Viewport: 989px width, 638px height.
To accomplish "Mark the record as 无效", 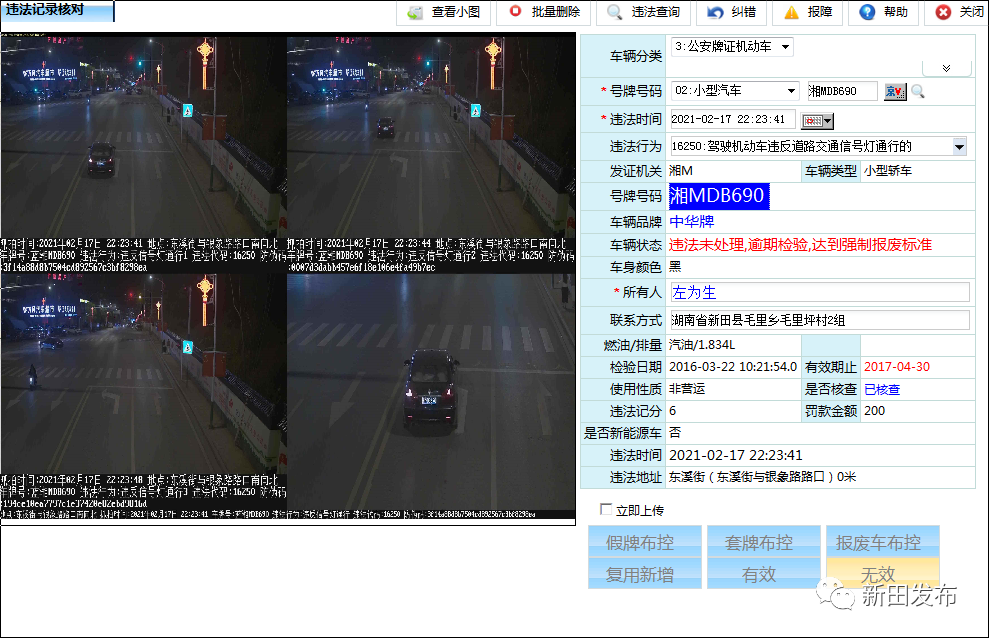I will pyautogui.click(x=882, y=573).
